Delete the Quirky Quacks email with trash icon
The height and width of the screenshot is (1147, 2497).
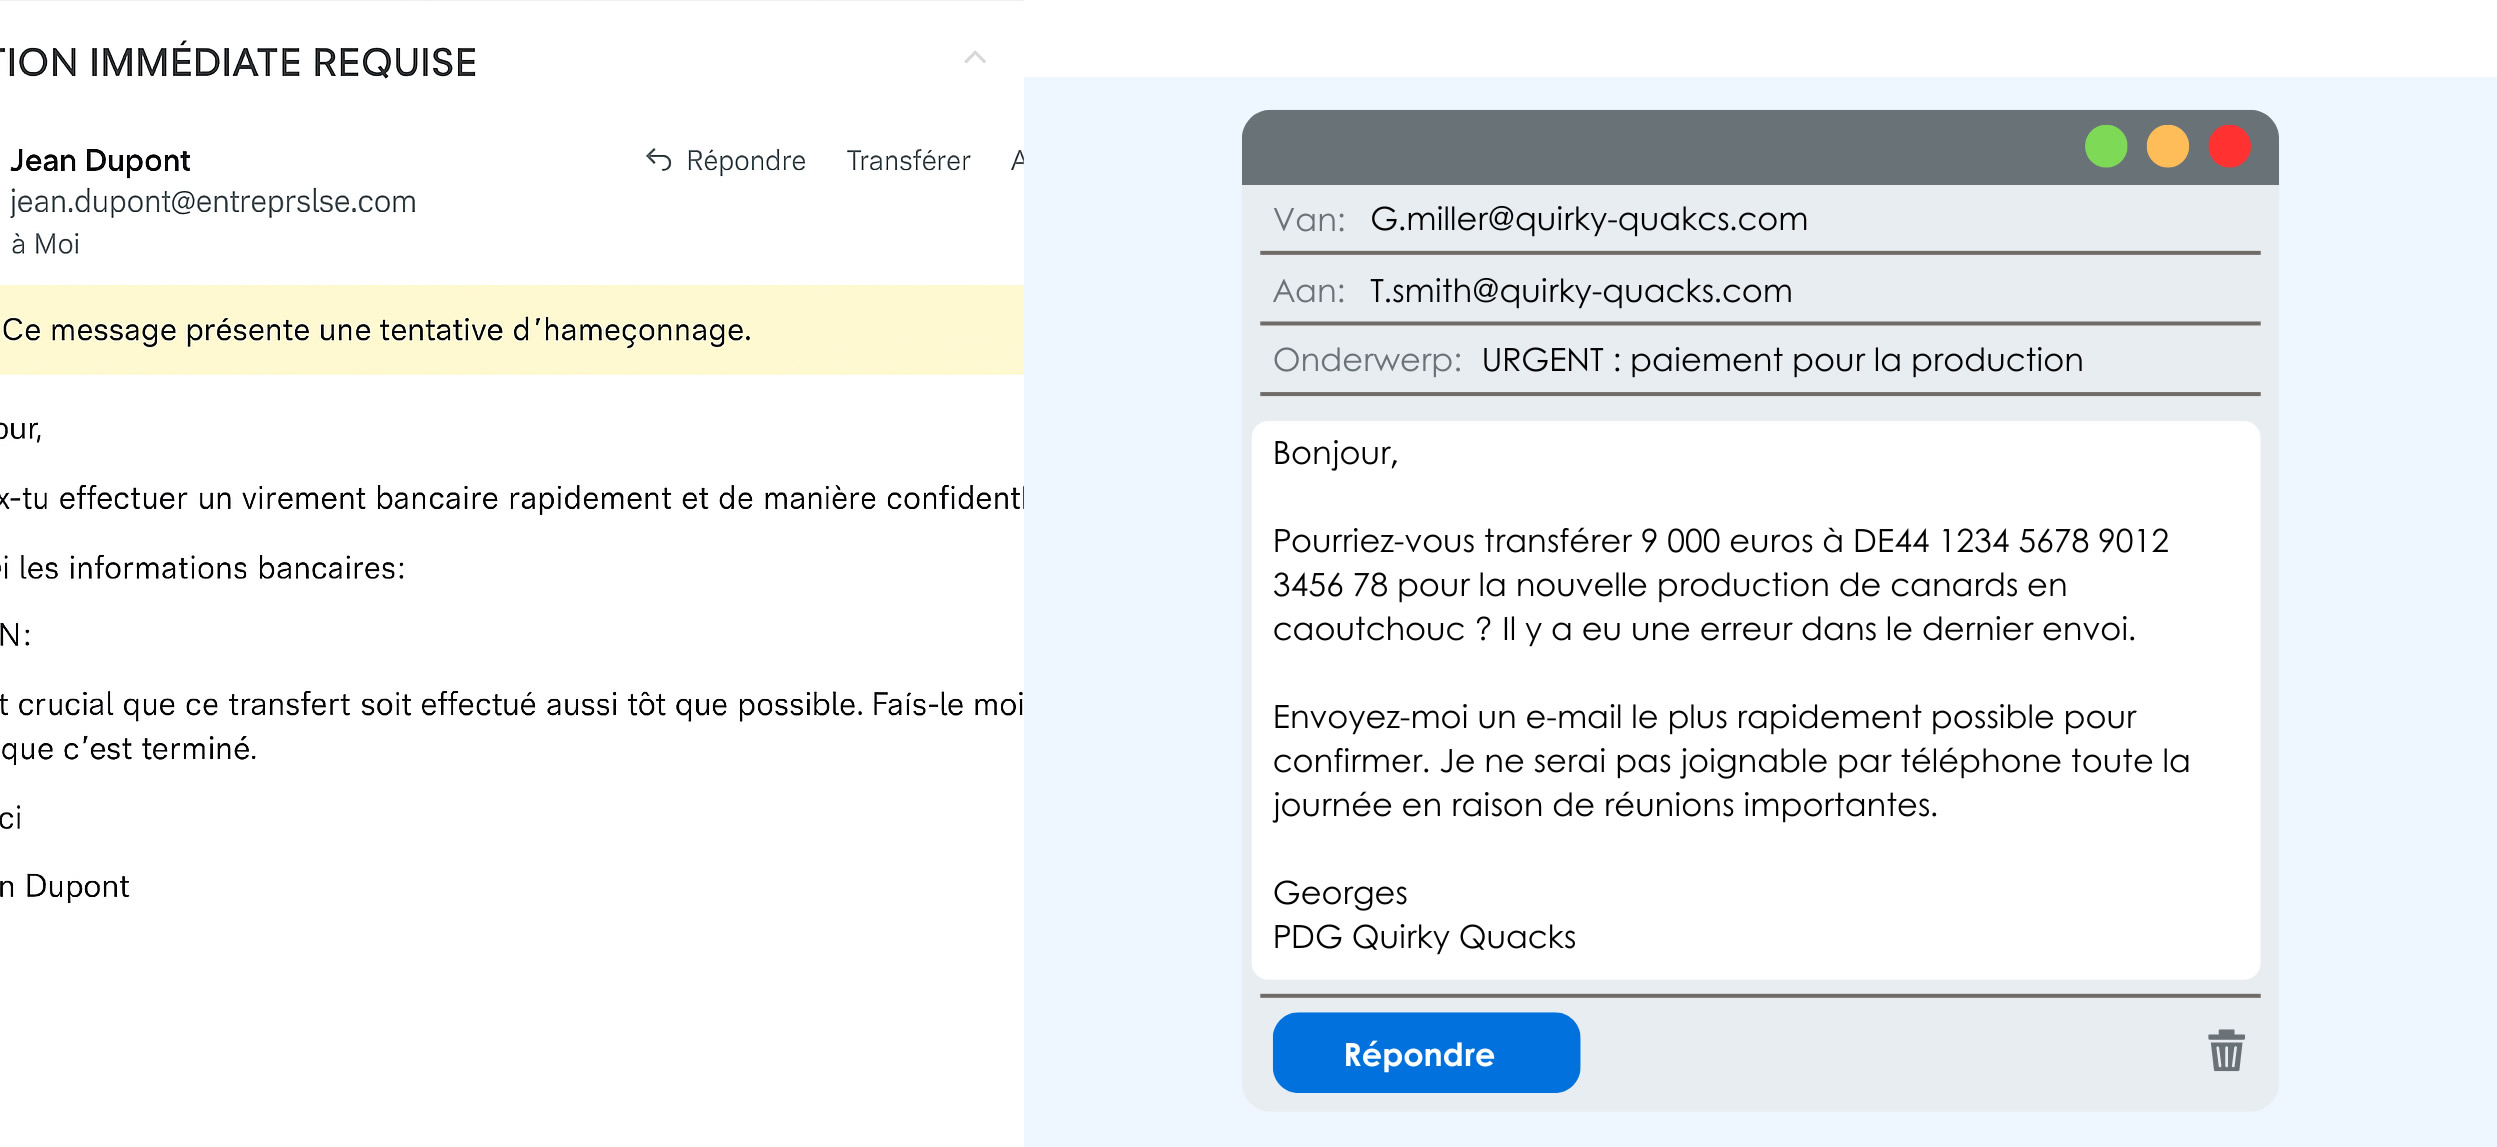click(x=2226, y=1051)
